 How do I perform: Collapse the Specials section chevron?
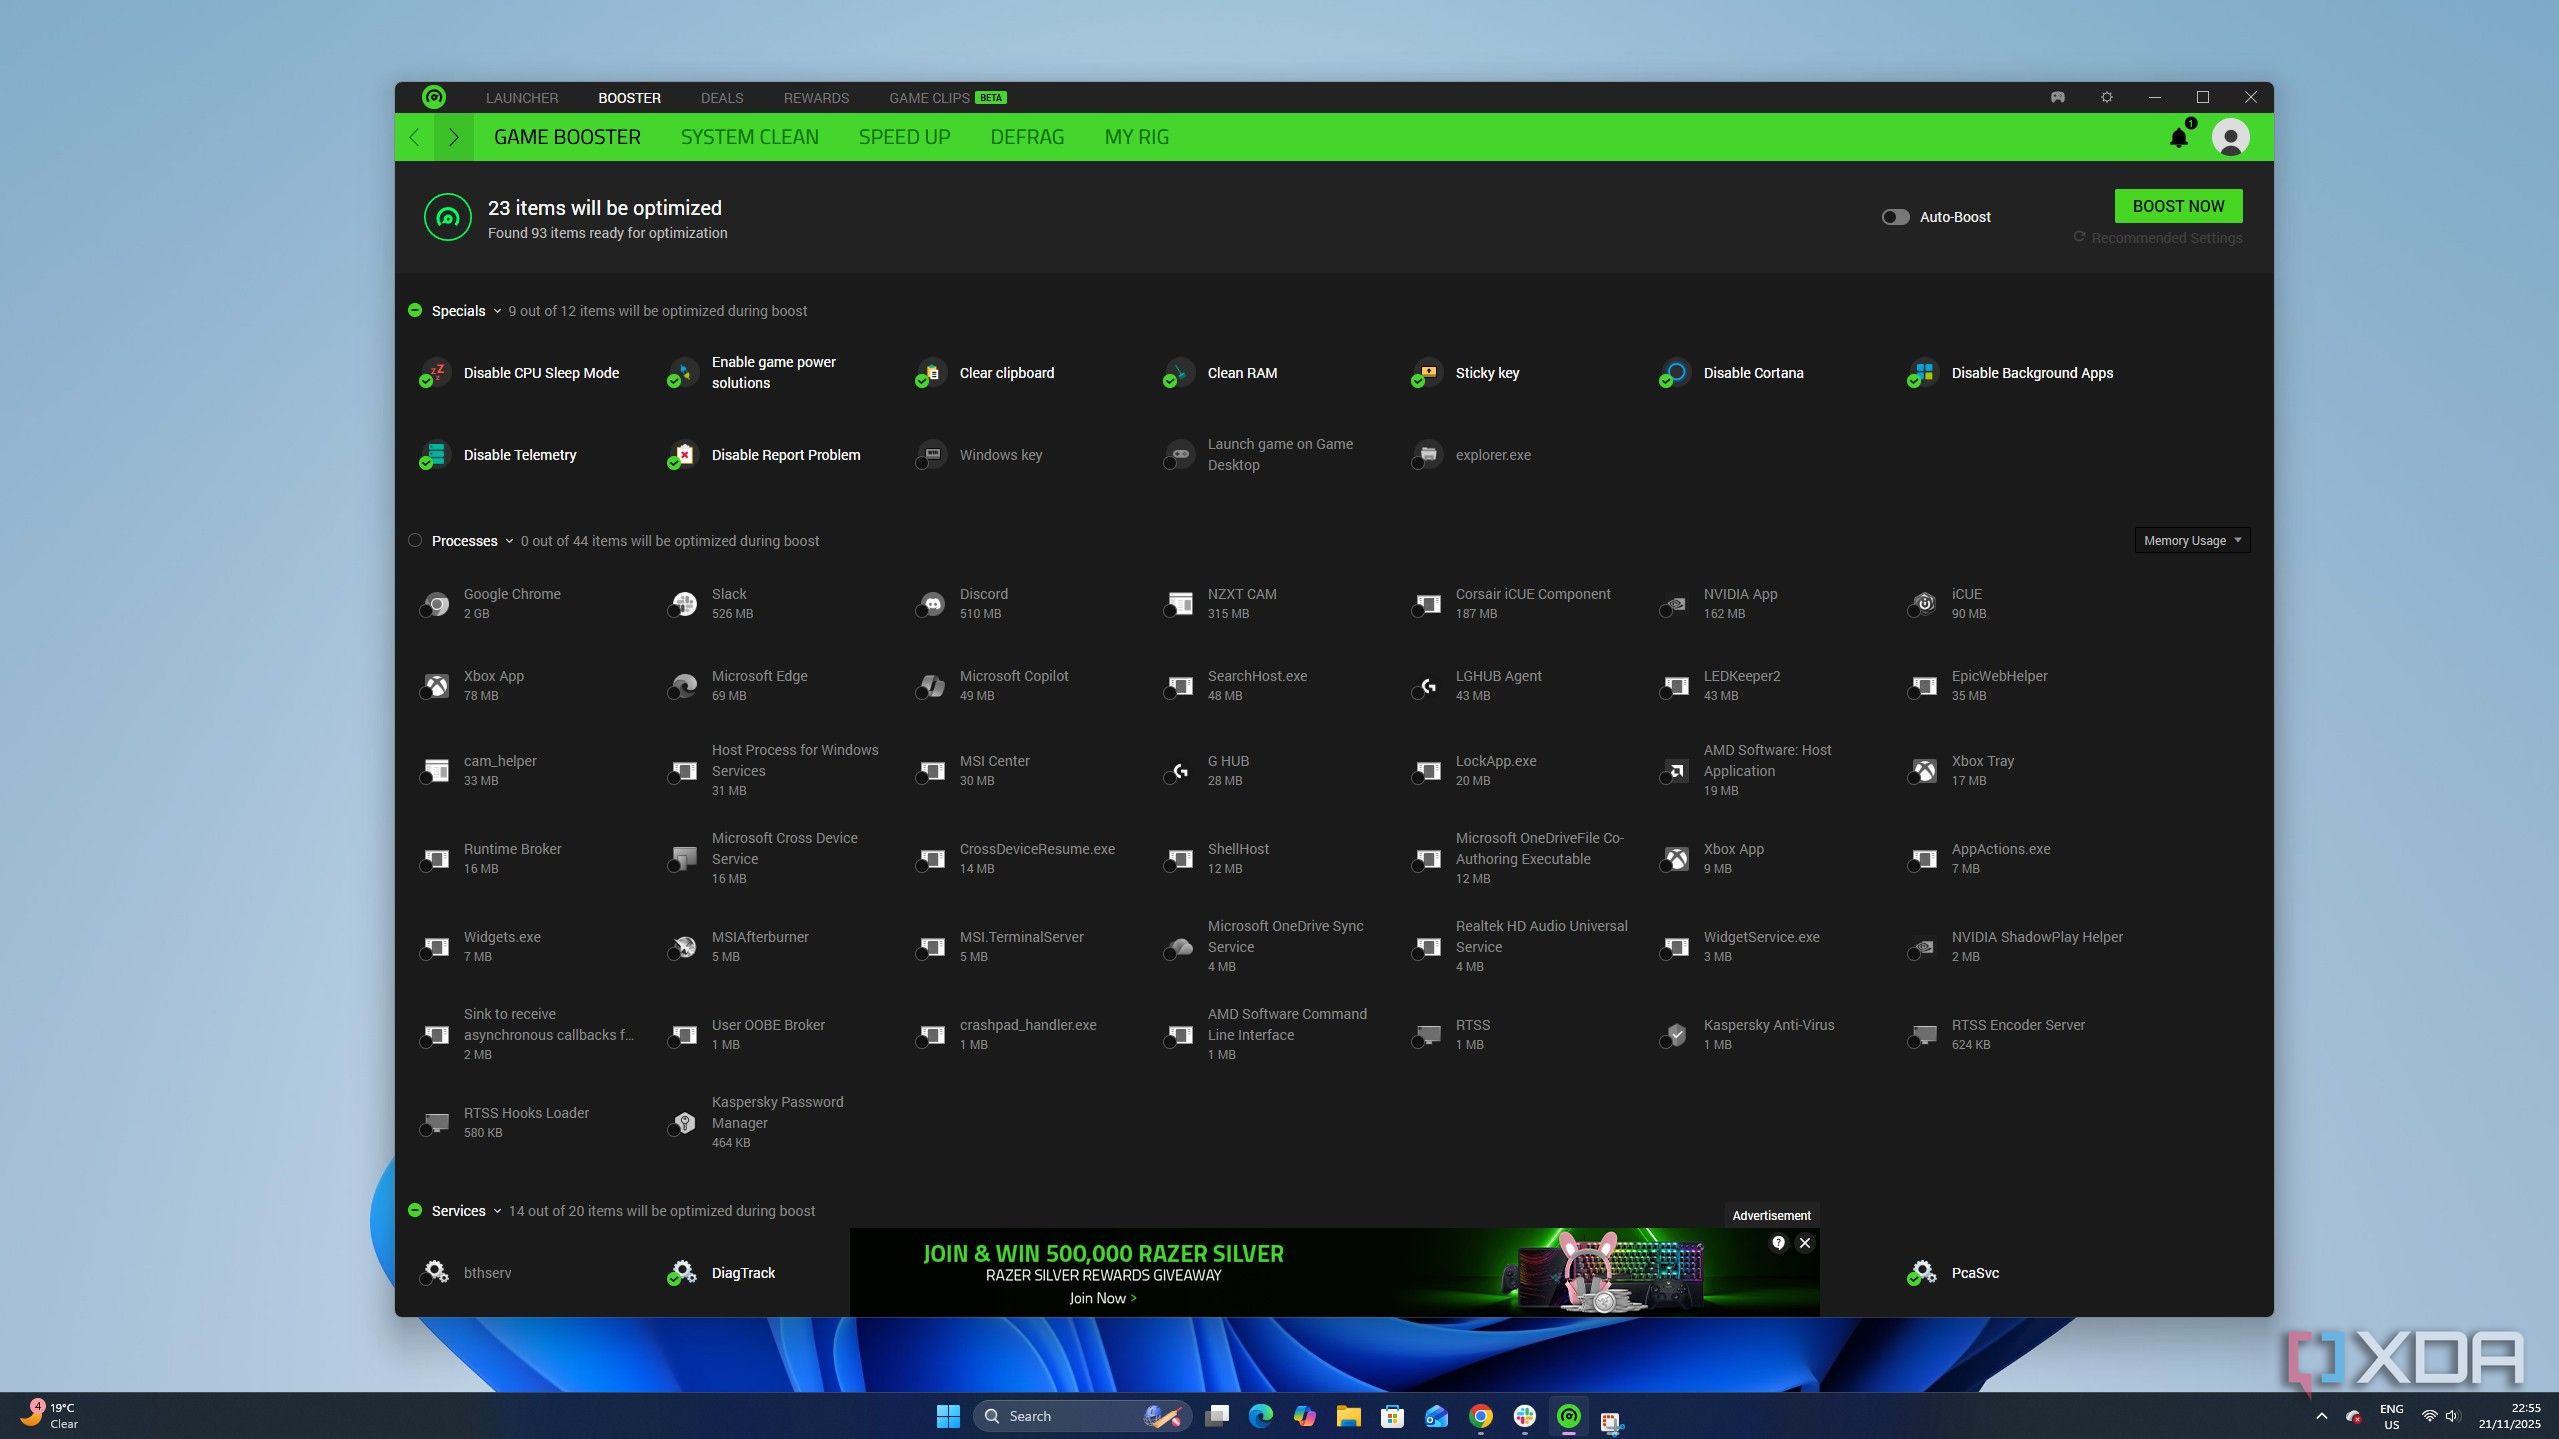497,311
